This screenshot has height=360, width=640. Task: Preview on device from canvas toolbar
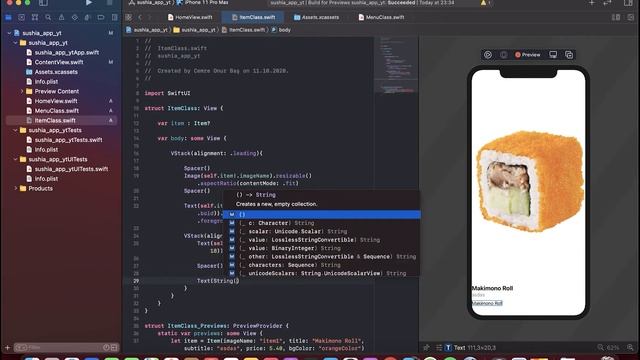553,55
